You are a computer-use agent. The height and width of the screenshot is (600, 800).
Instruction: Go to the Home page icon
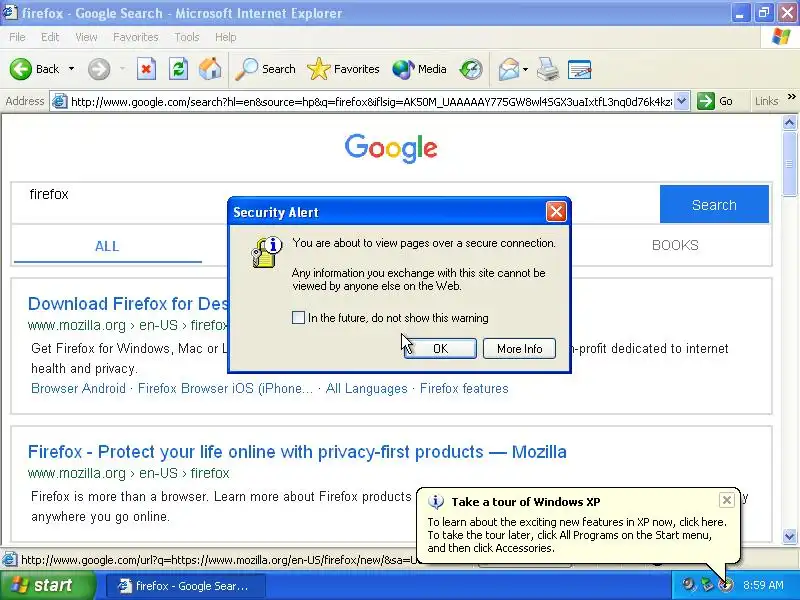pyautogui.click(x=210, y=69)
